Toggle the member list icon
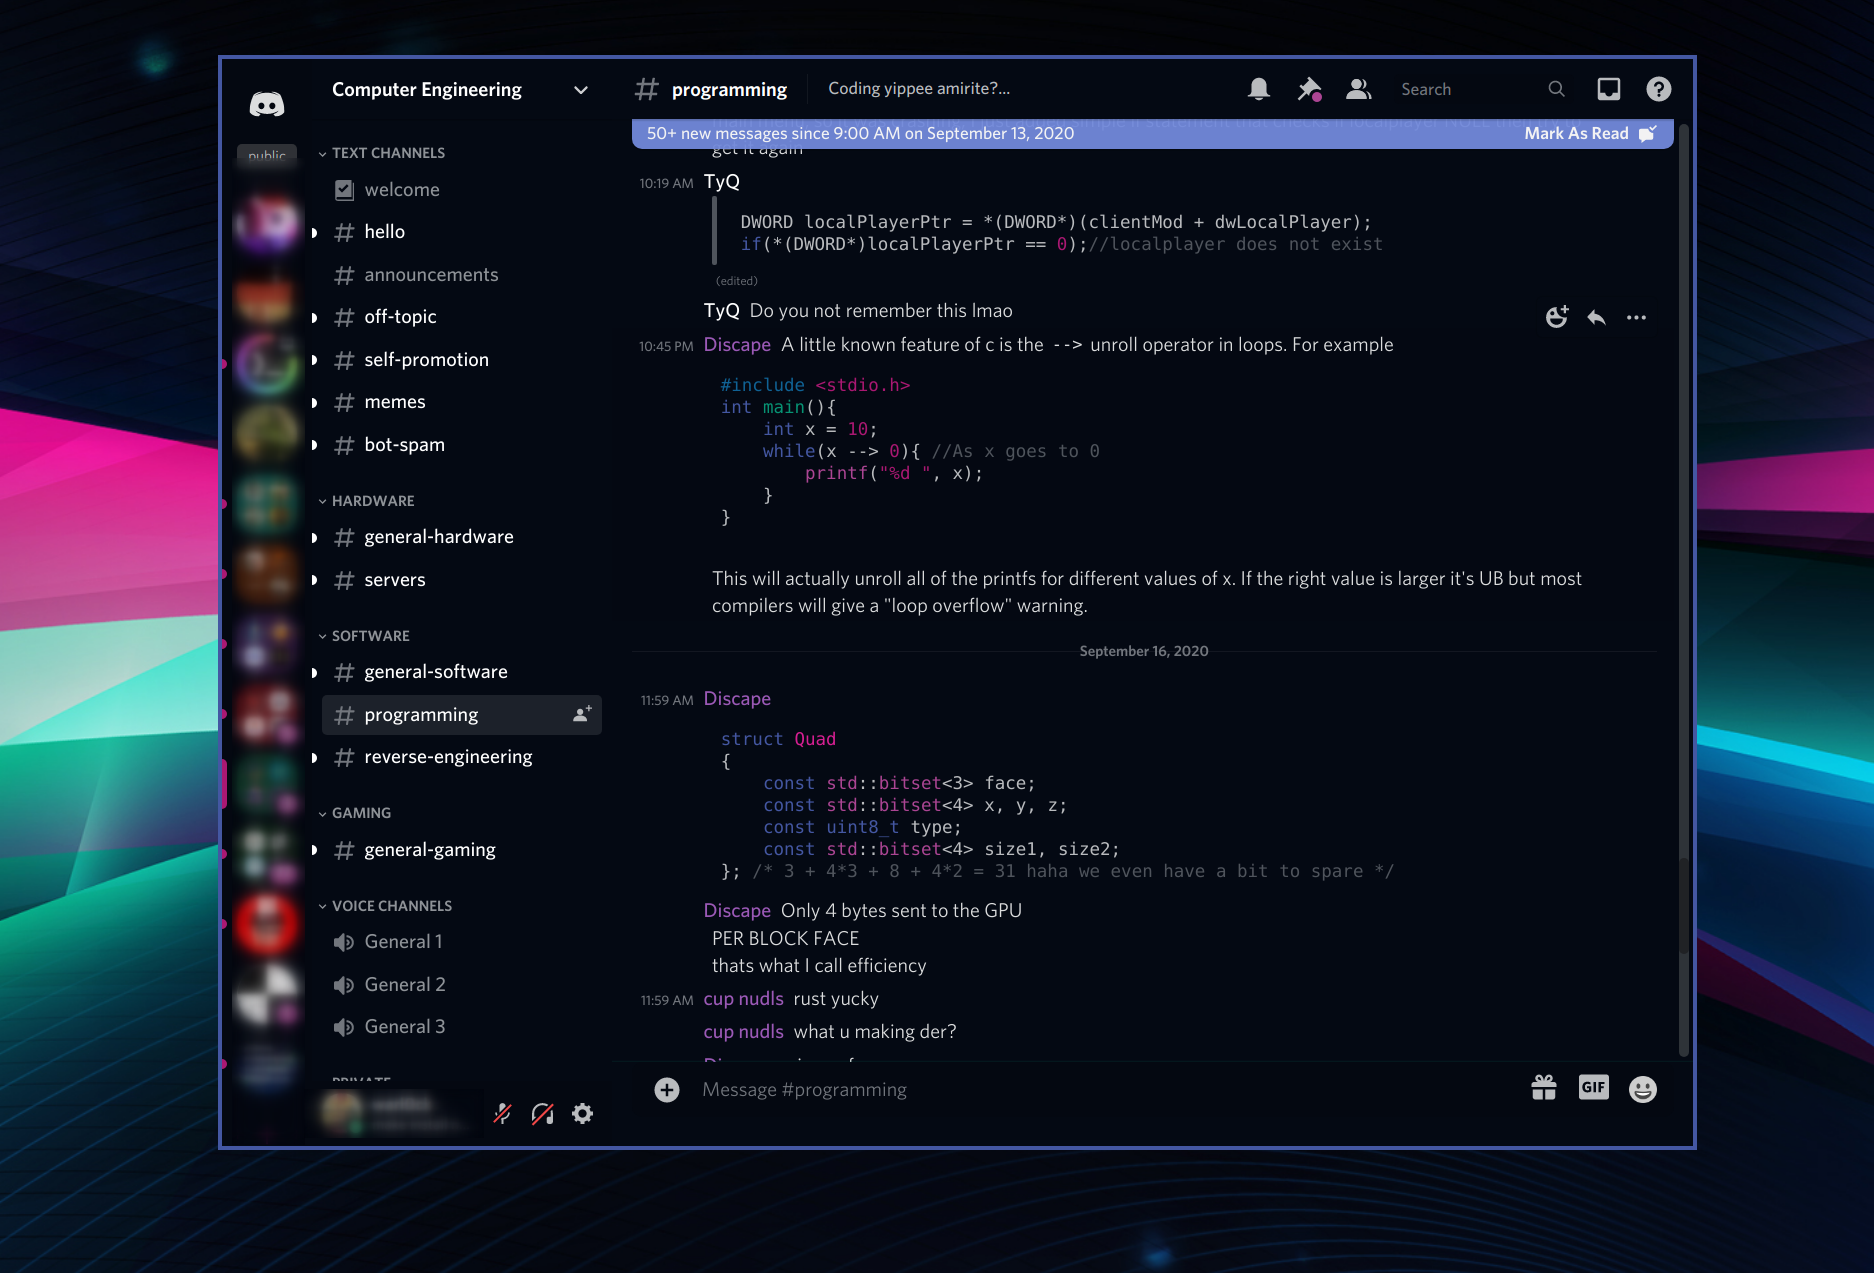The image size is (1874, 1273). click(1358, 89)
